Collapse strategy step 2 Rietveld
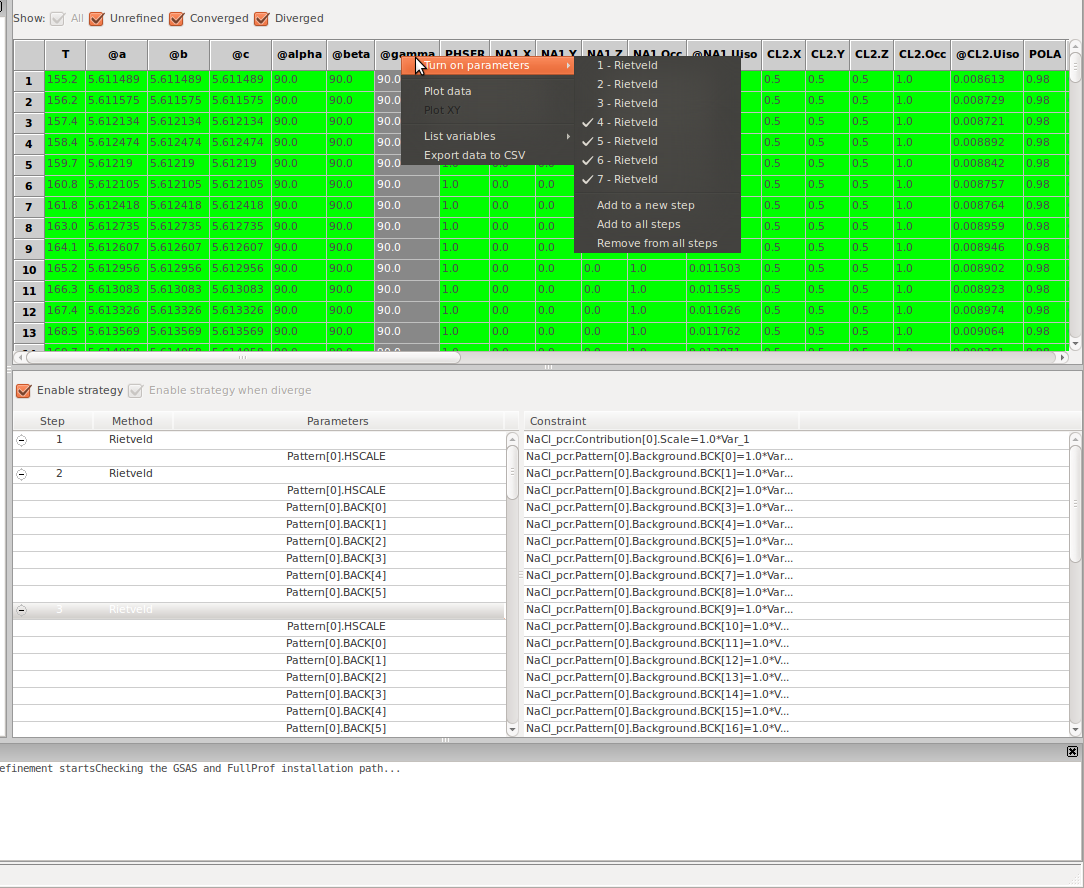 click(x=21, y=474)
